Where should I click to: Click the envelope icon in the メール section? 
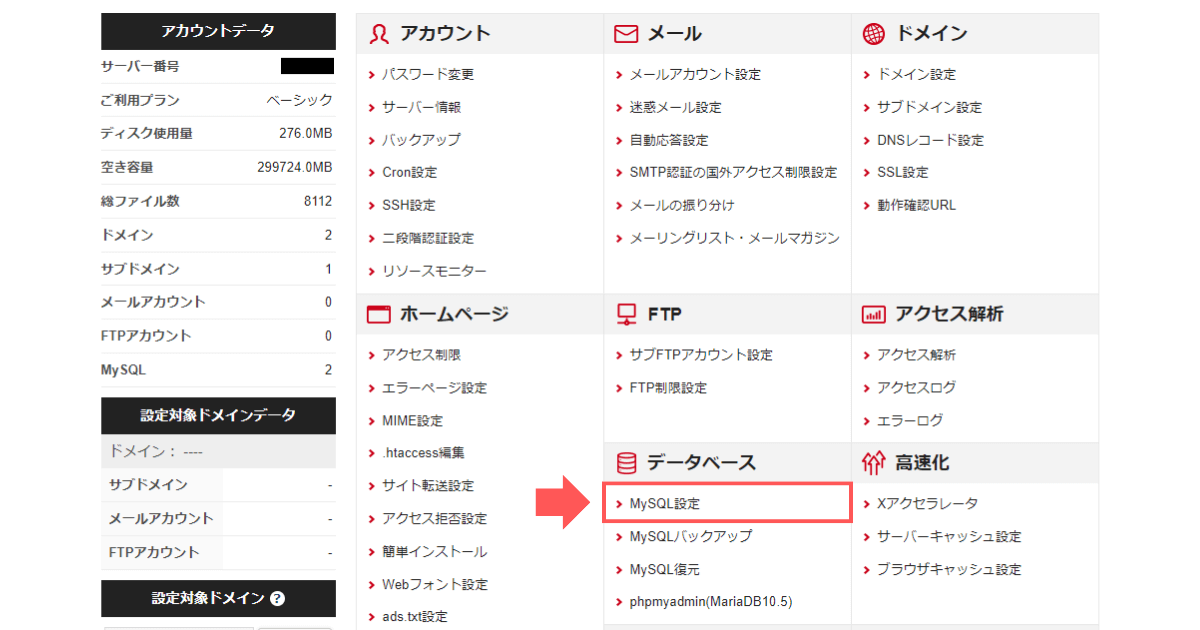click(x=626, y=33)
